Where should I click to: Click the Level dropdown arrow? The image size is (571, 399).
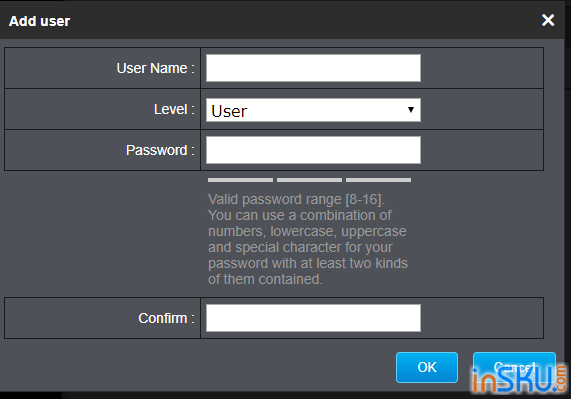point(411,110)
